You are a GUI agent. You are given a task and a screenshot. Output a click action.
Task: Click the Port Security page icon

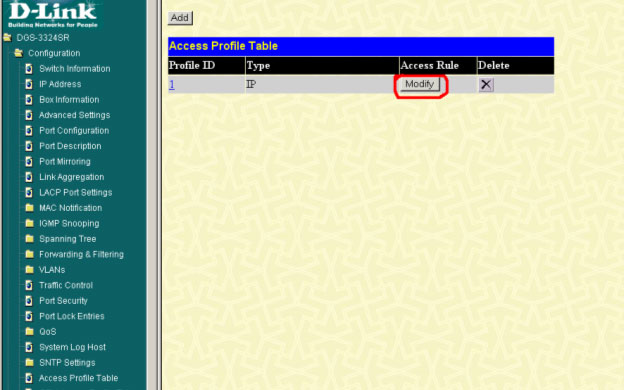pyautogui.click(x=29, y=301)
